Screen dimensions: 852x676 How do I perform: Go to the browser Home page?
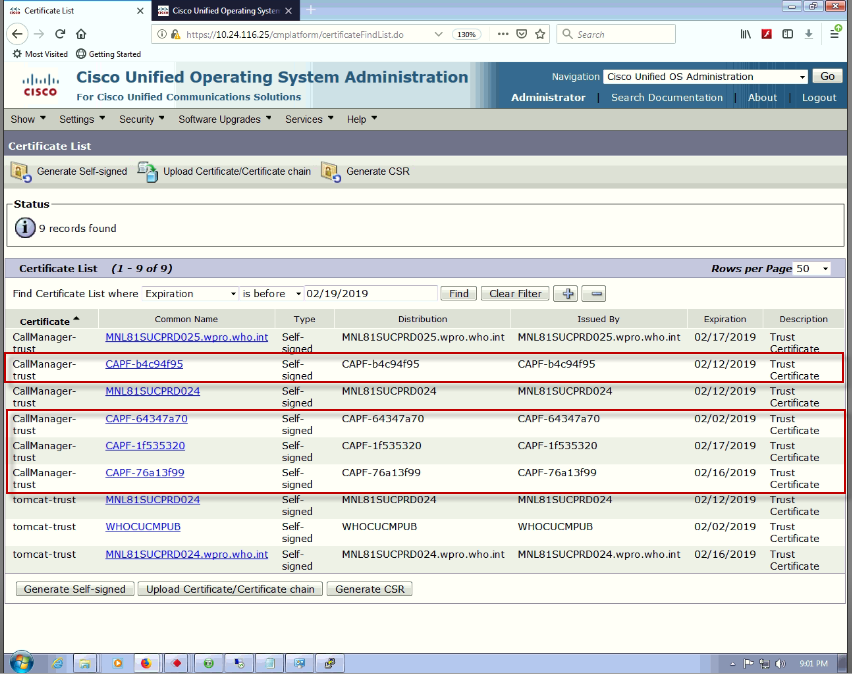(81, 34)
